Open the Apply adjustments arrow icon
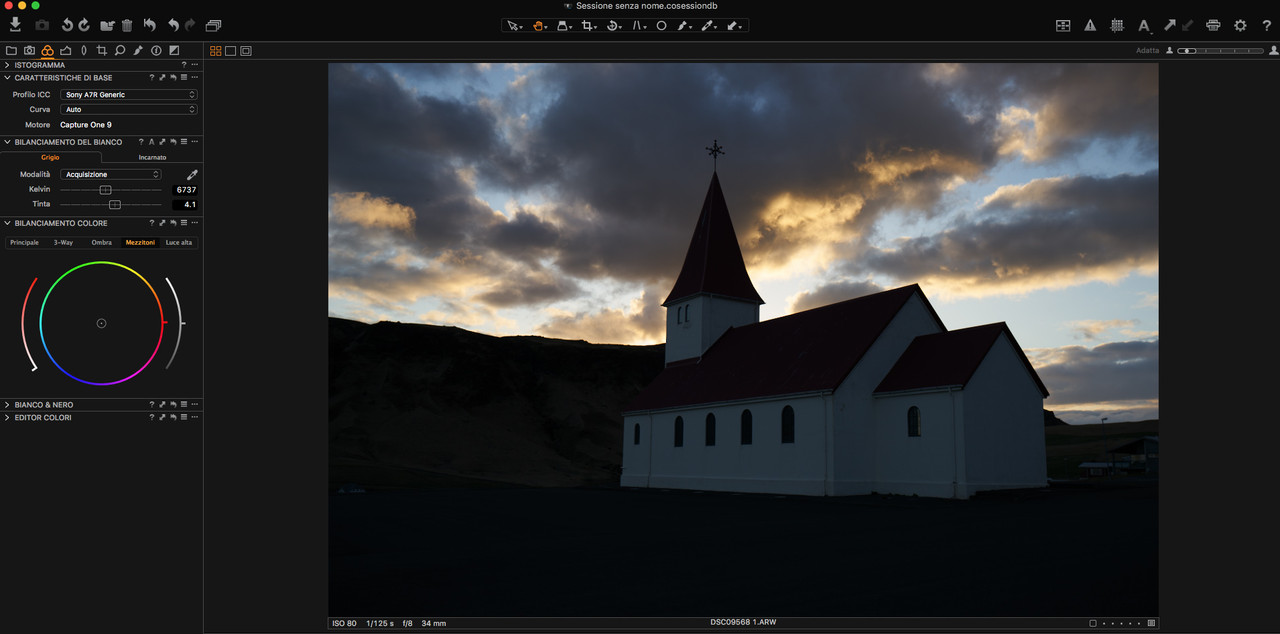Viewport: 1280px width, 634px height. (1187, 25)
